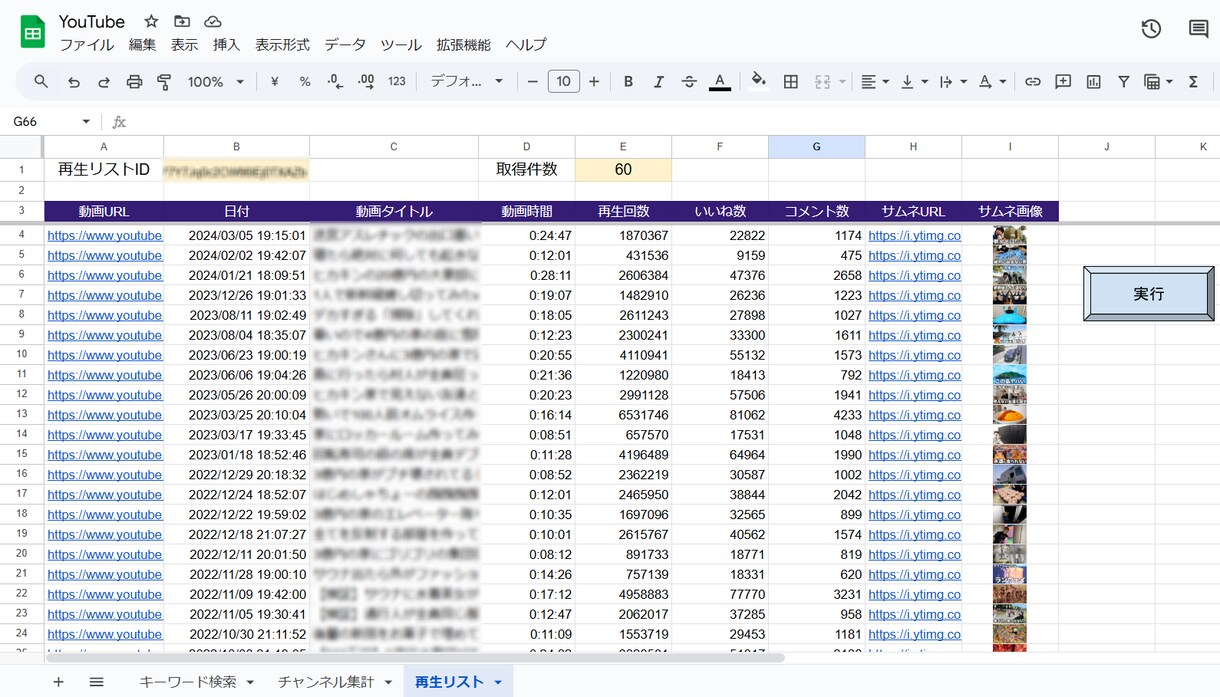Open text wrapping dropdown
1220x697 pixels.
(x=953, y=82)
